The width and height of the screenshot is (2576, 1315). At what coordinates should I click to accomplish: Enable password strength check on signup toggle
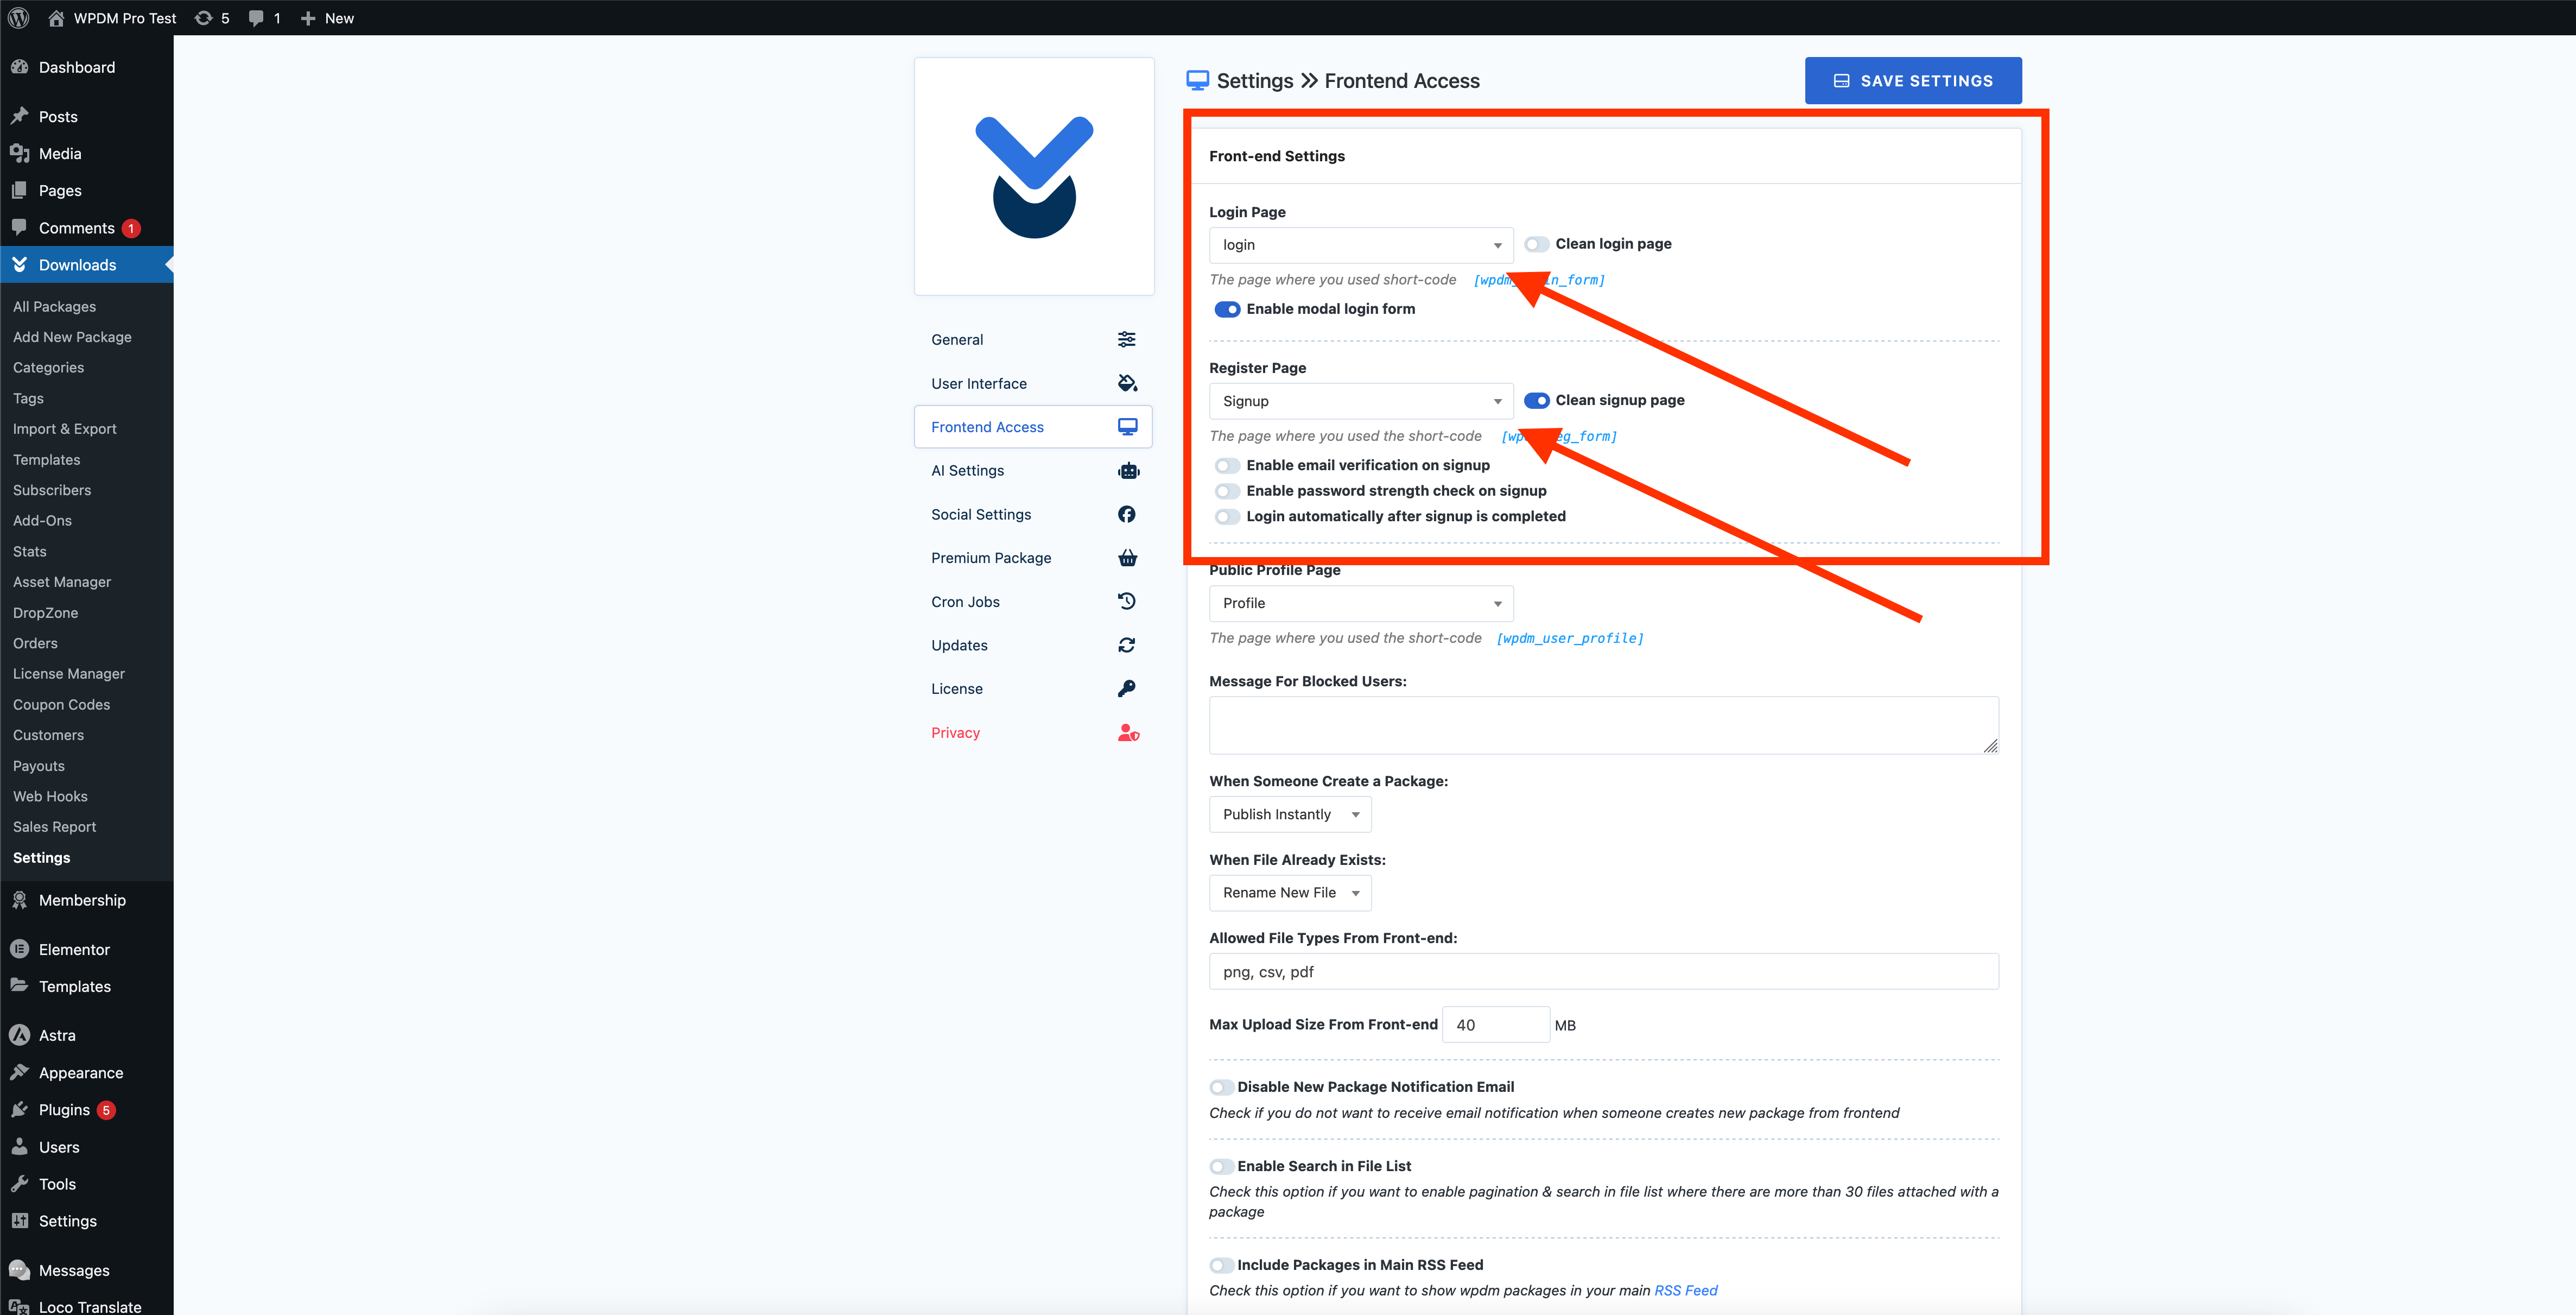pos(1227,491)
